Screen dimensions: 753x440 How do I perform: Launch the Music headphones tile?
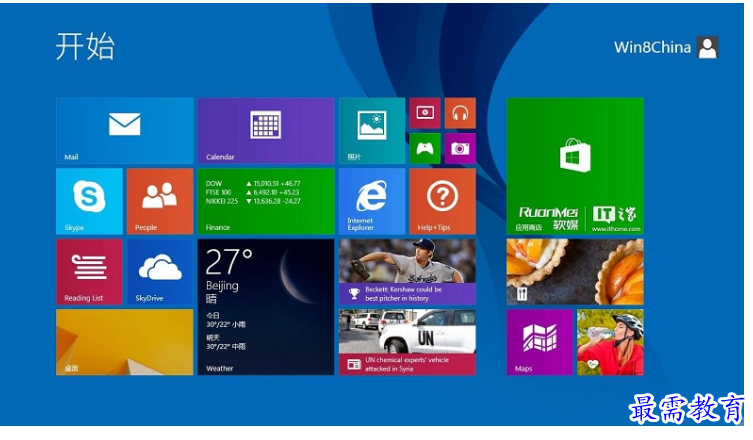click(x=460, y=113)
